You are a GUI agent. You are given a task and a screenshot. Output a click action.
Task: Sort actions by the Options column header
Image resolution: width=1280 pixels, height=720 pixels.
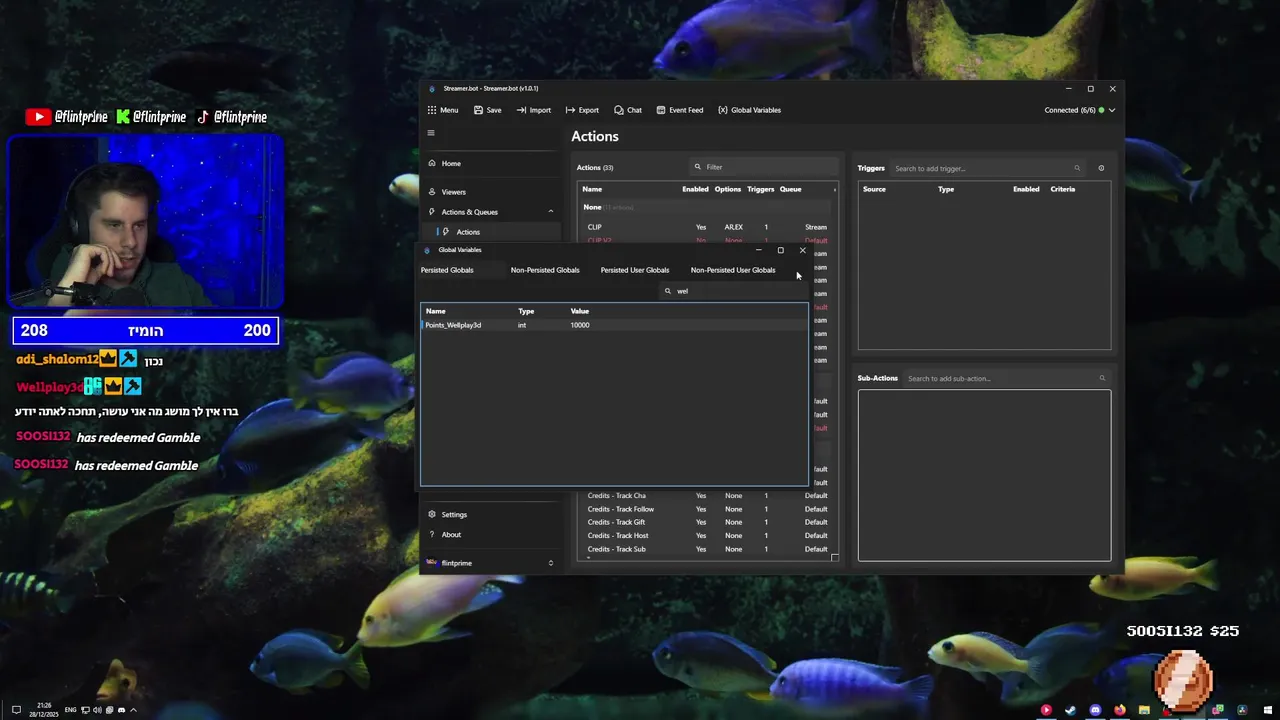click(728, 189)
